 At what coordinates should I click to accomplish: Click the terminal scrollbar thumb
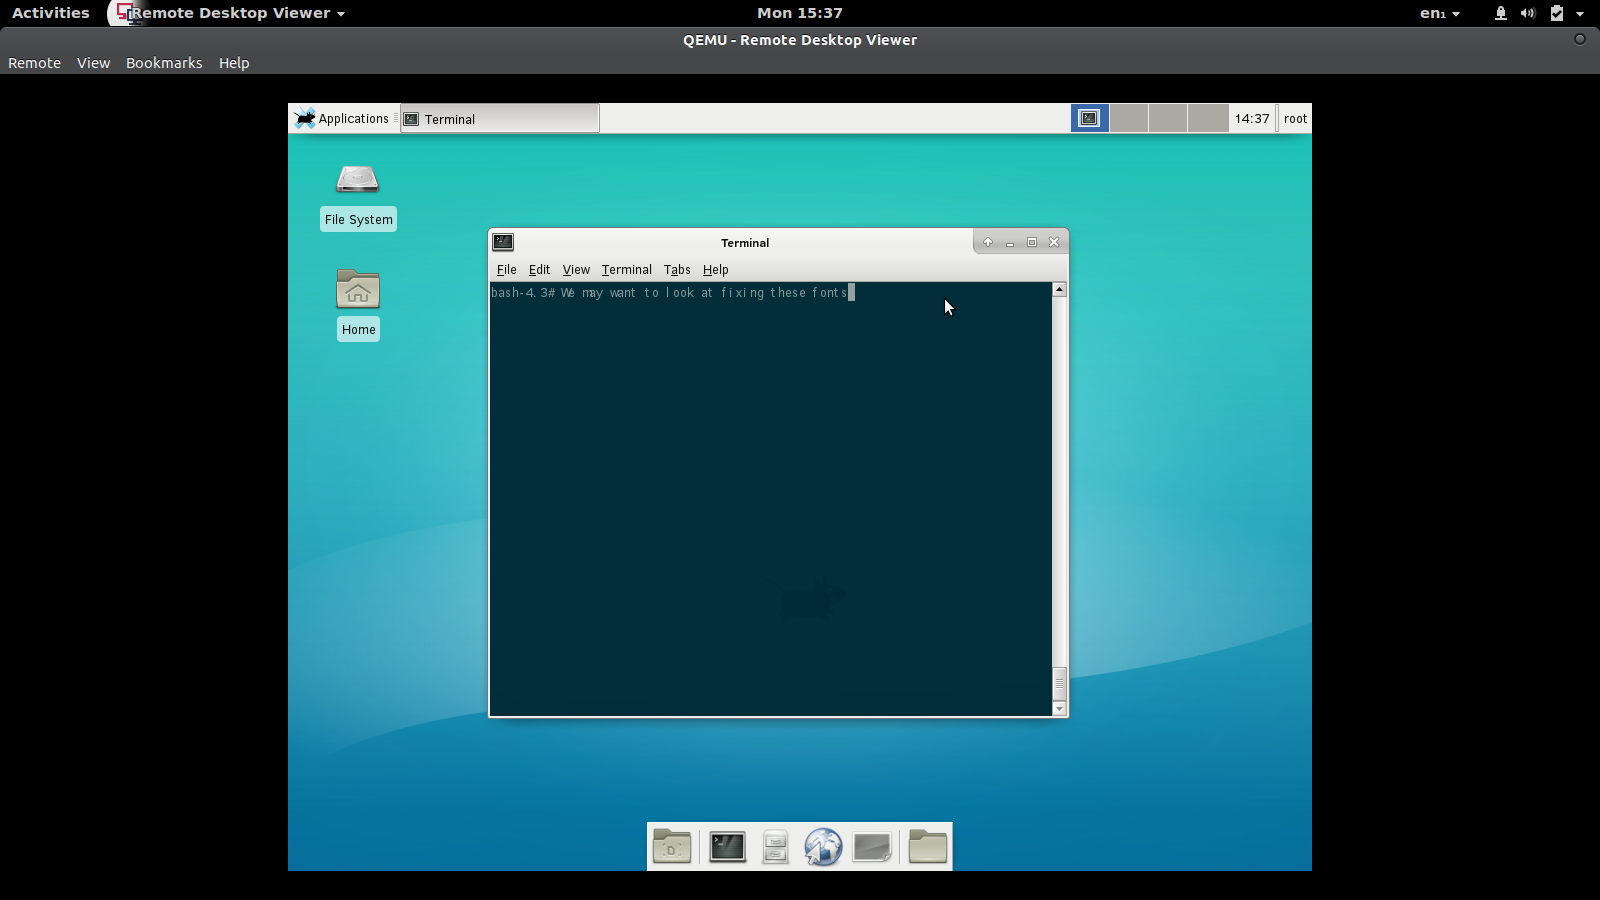(1060, 684)
